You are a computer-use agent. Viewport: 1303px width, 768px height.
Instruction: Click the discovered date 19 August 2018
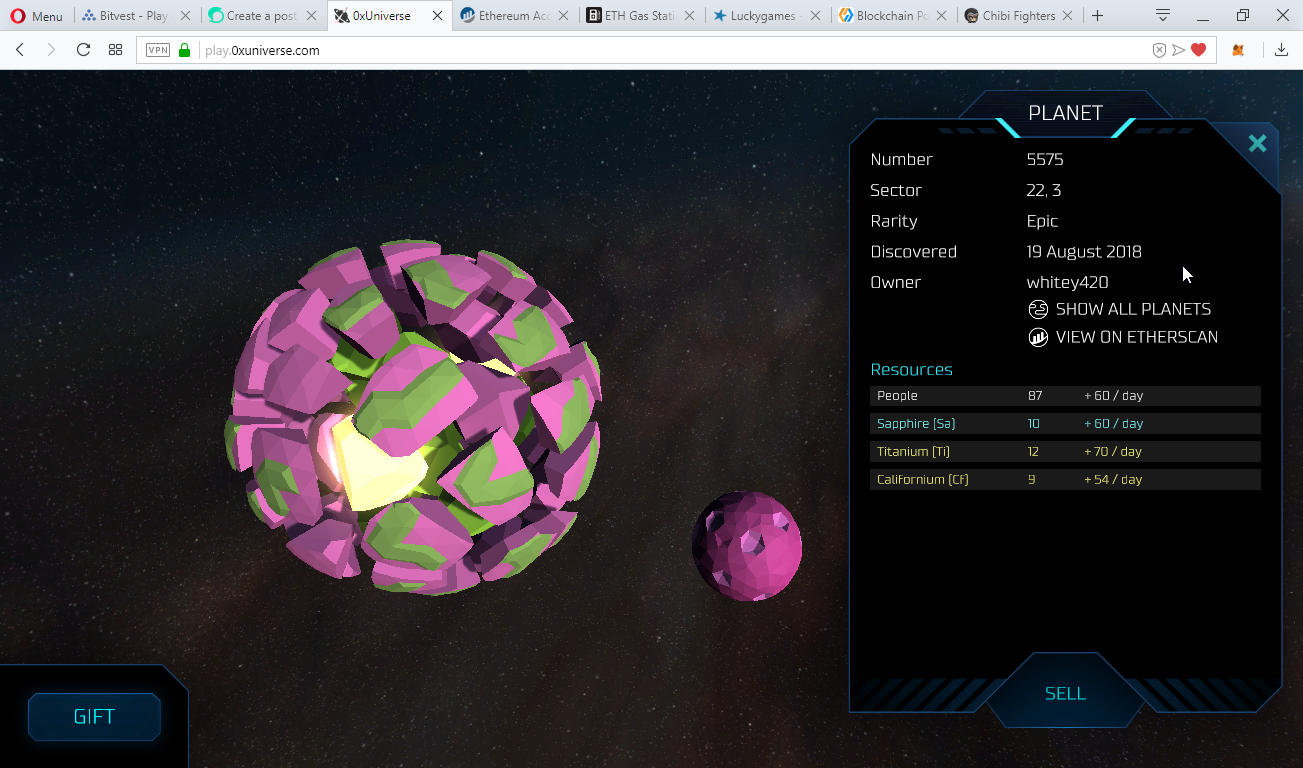1084,252
